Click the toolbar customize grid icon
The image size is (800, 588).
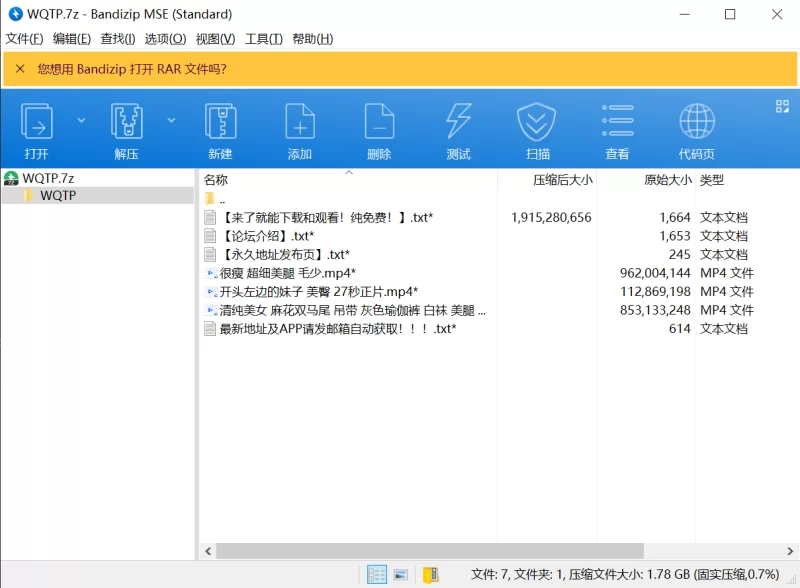[x=782, y=106]
